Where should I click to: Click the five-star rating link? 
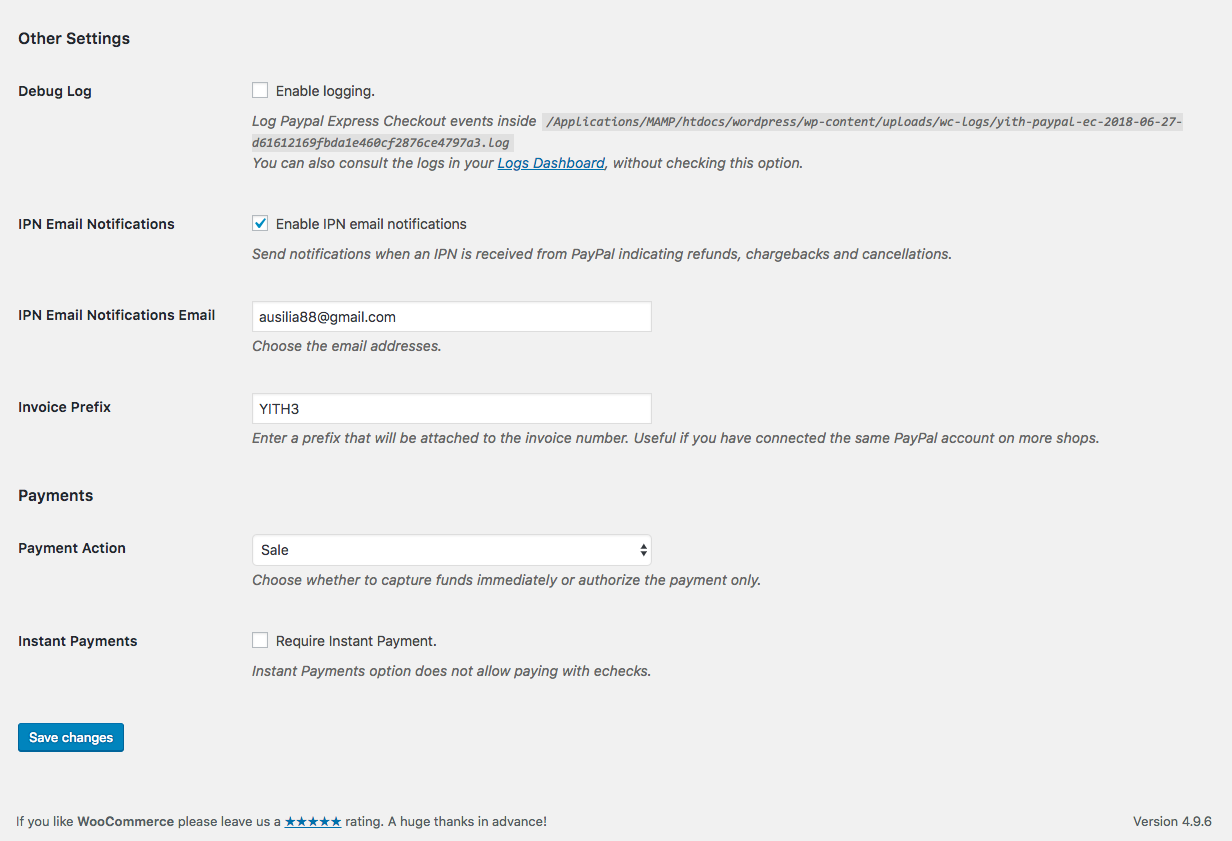pos(313,822)
